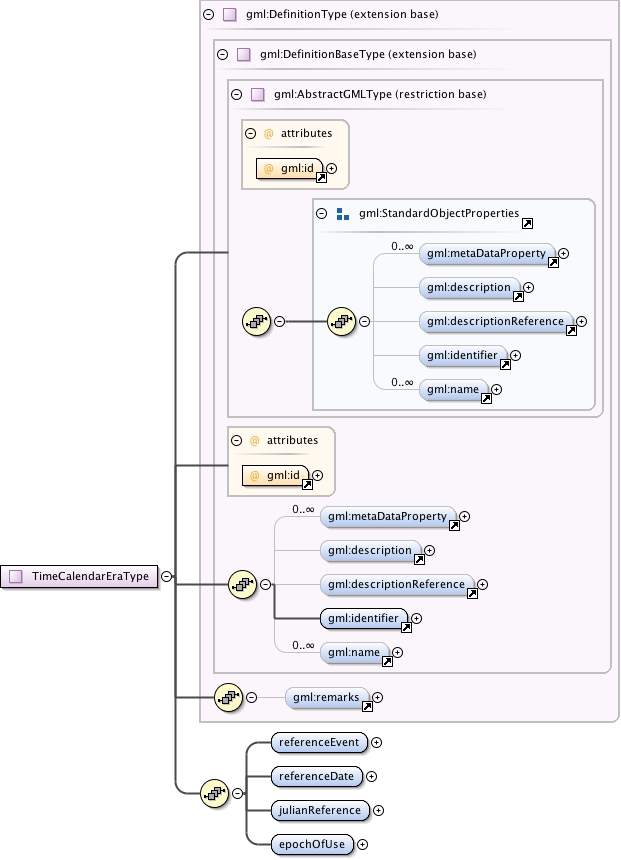Follow reference arrow of gml:description in StandardObjectProperties
621x860 pixels.
[518, 297]
